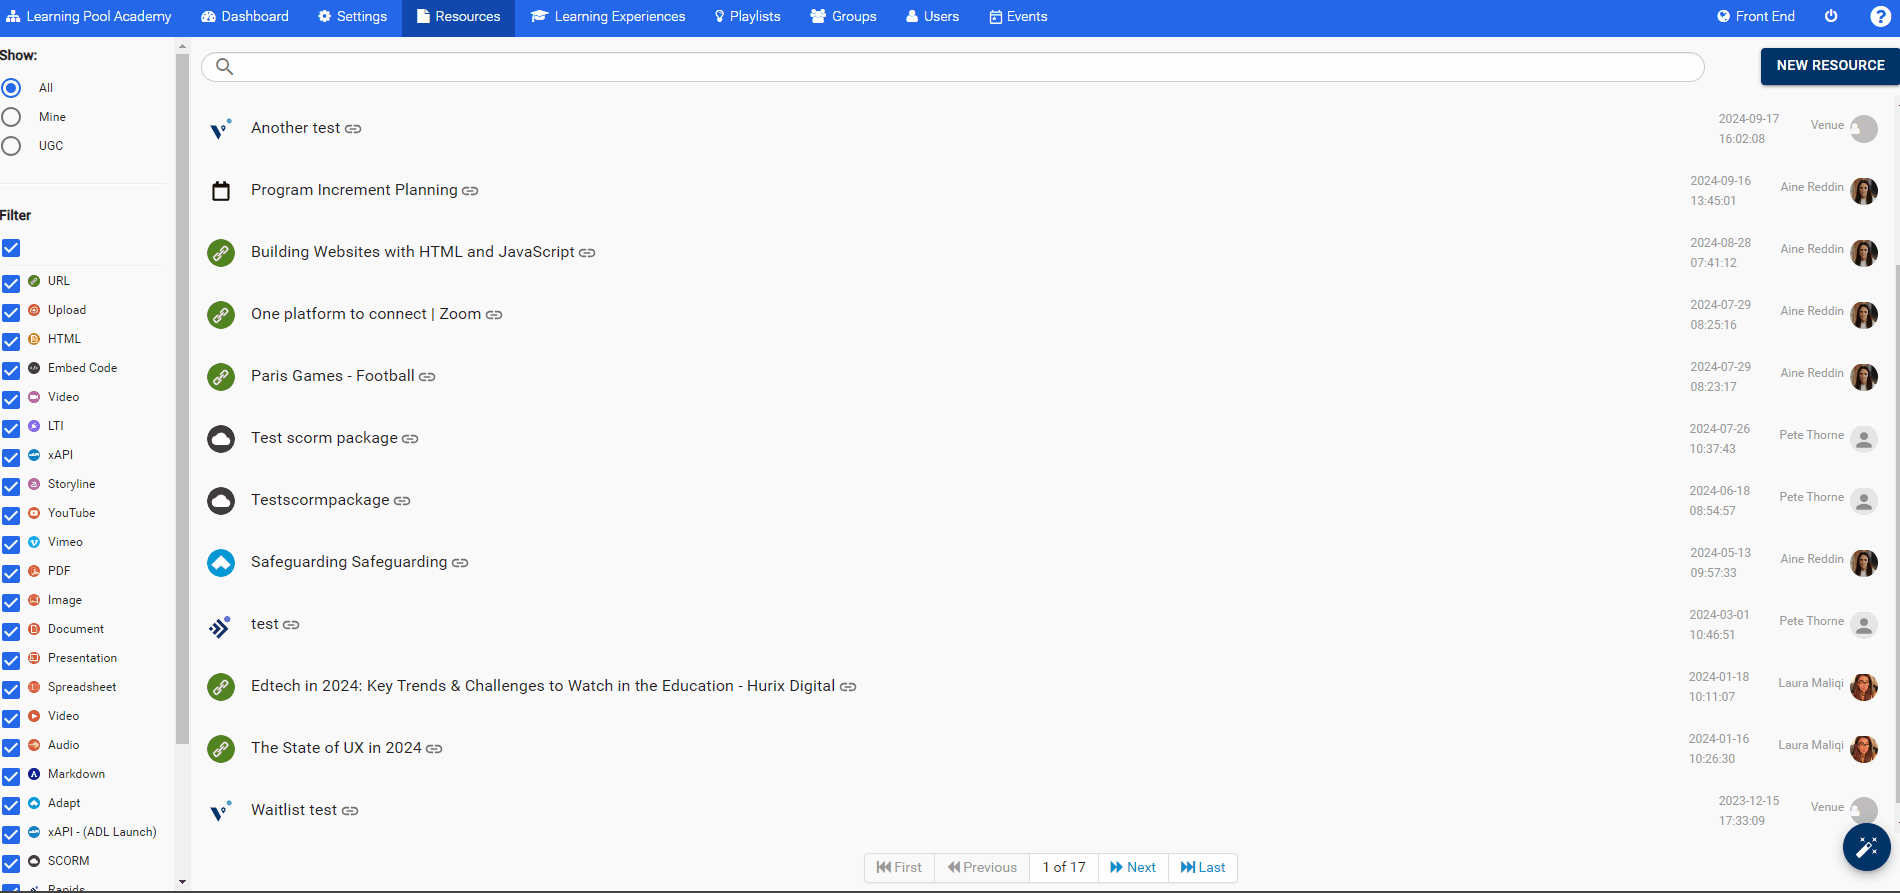Select the UGC radio button
Viewport: 1900px width, 893px height.
pyautogui.click(x=11, y=146)
